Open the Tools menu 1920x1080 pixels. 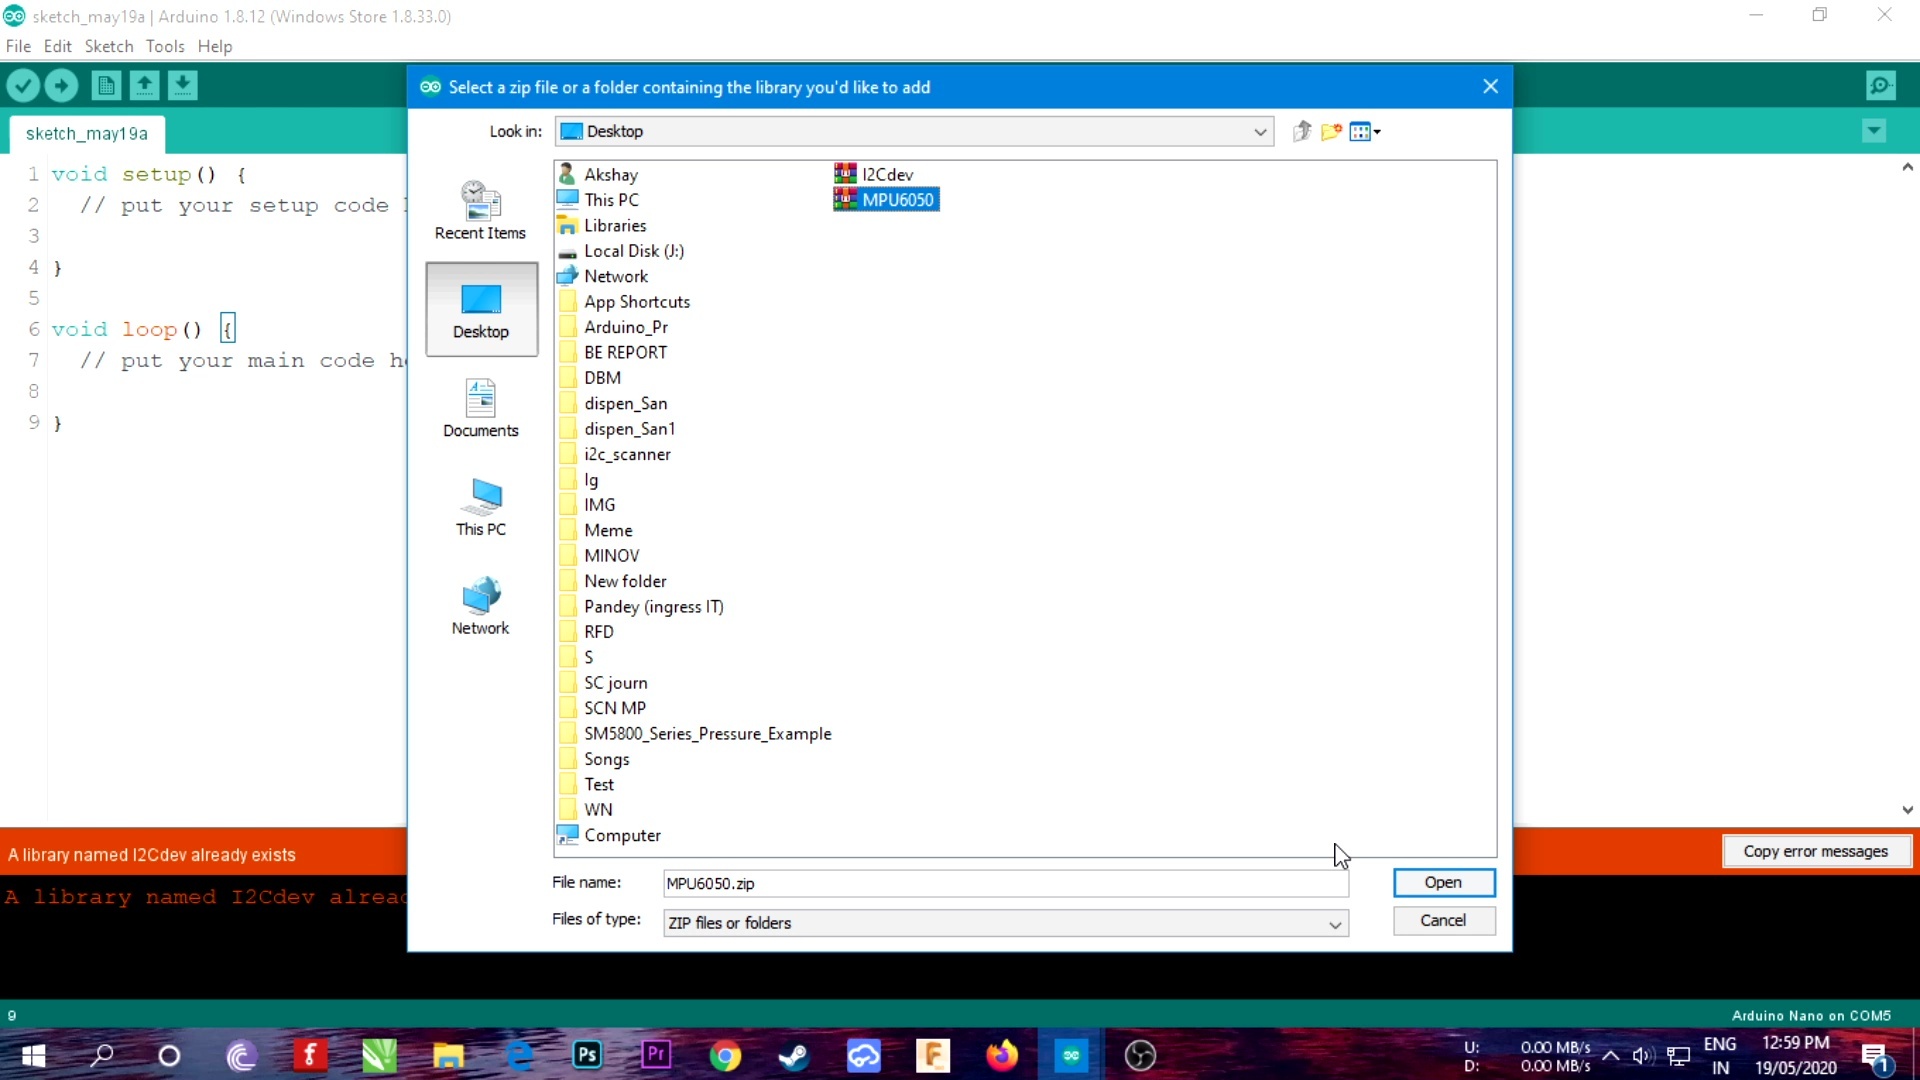click(164, 46)
